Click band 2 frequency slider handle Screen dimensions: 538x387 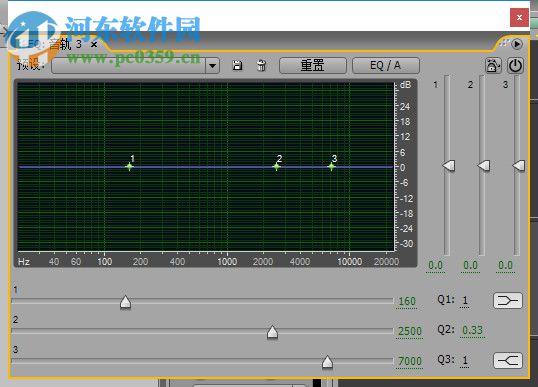272,332
